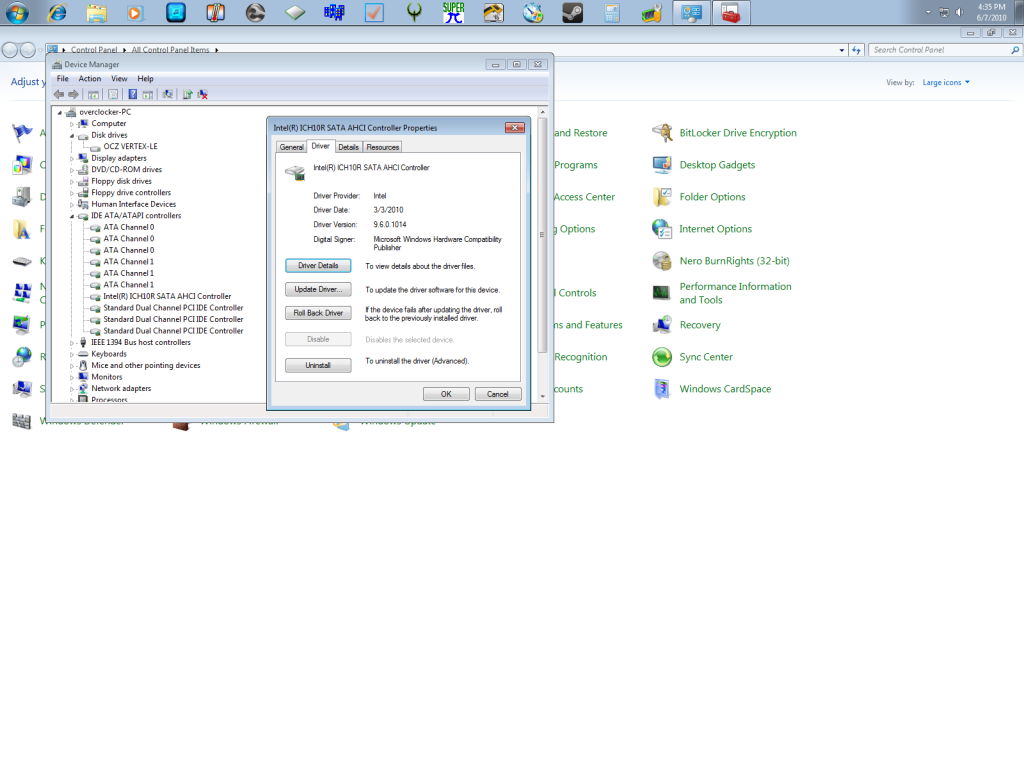
Task: Select the Keyboards tree item
Action: [x=109, y=354]
